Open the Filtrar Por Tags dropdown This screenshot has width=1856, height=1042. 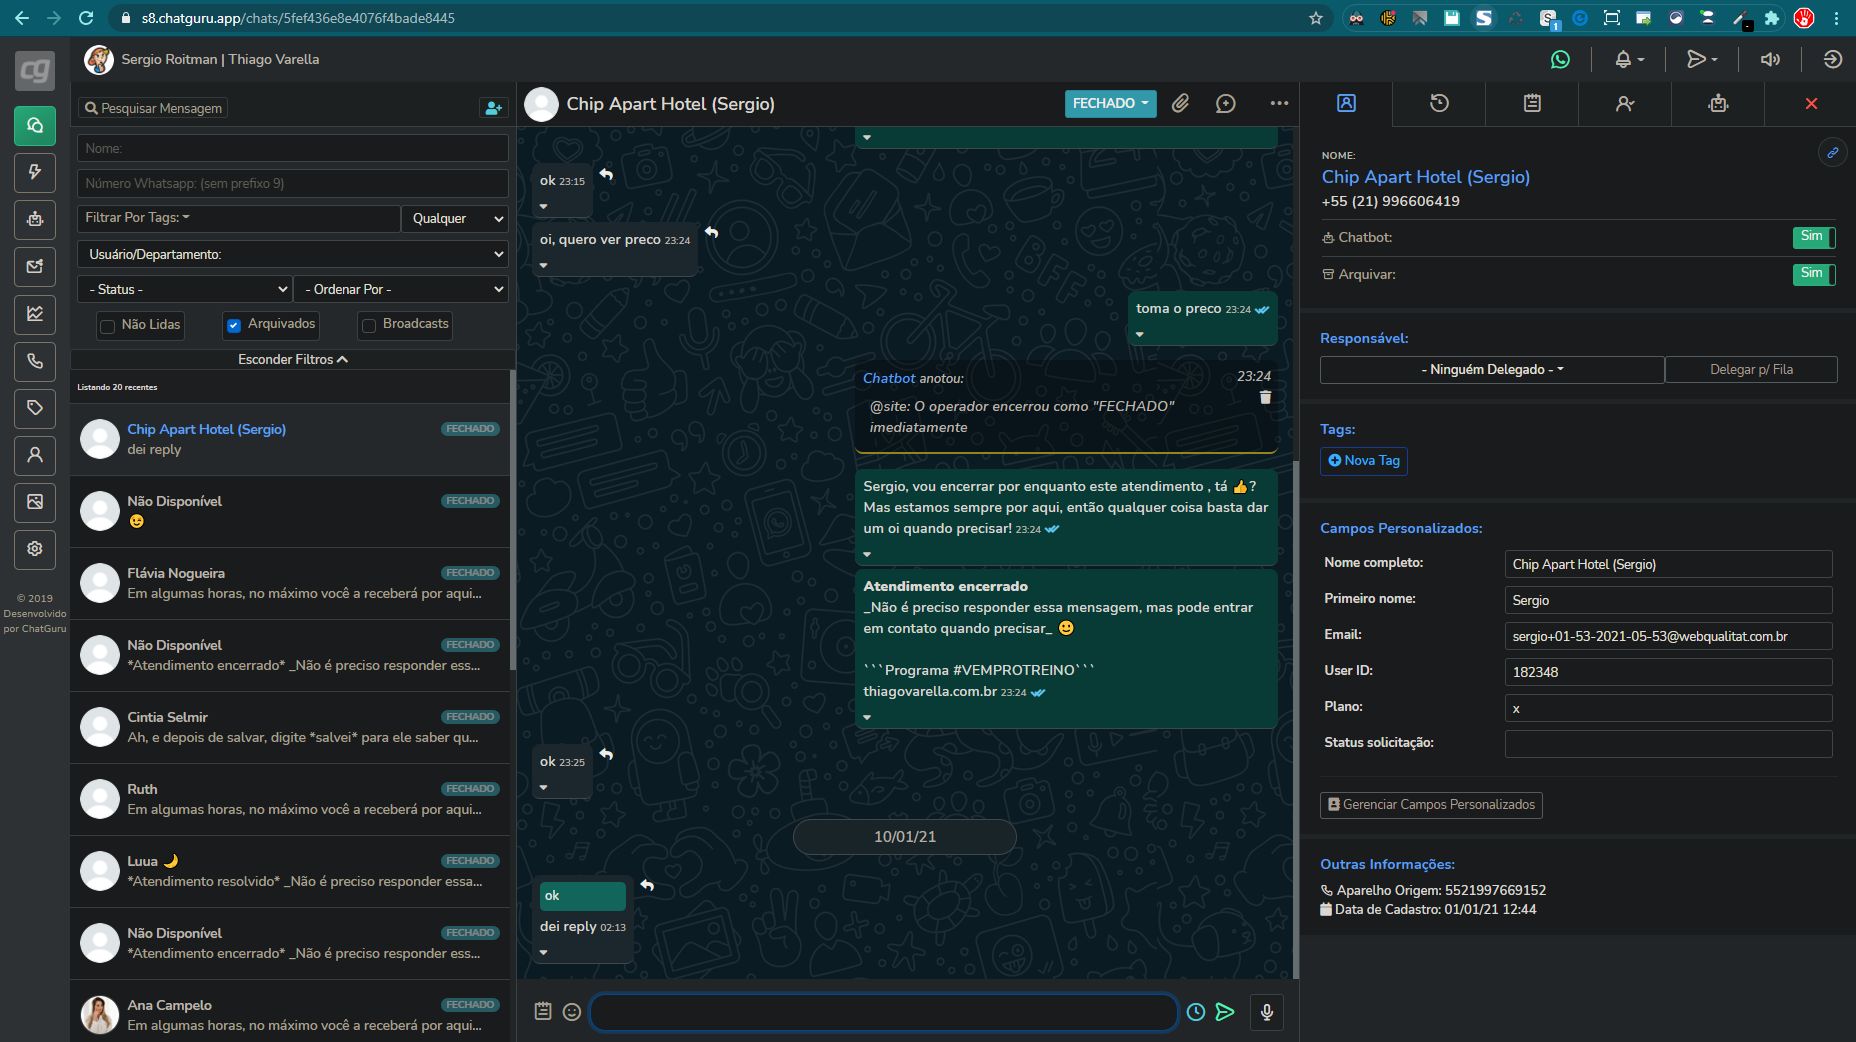click(239, 218)
